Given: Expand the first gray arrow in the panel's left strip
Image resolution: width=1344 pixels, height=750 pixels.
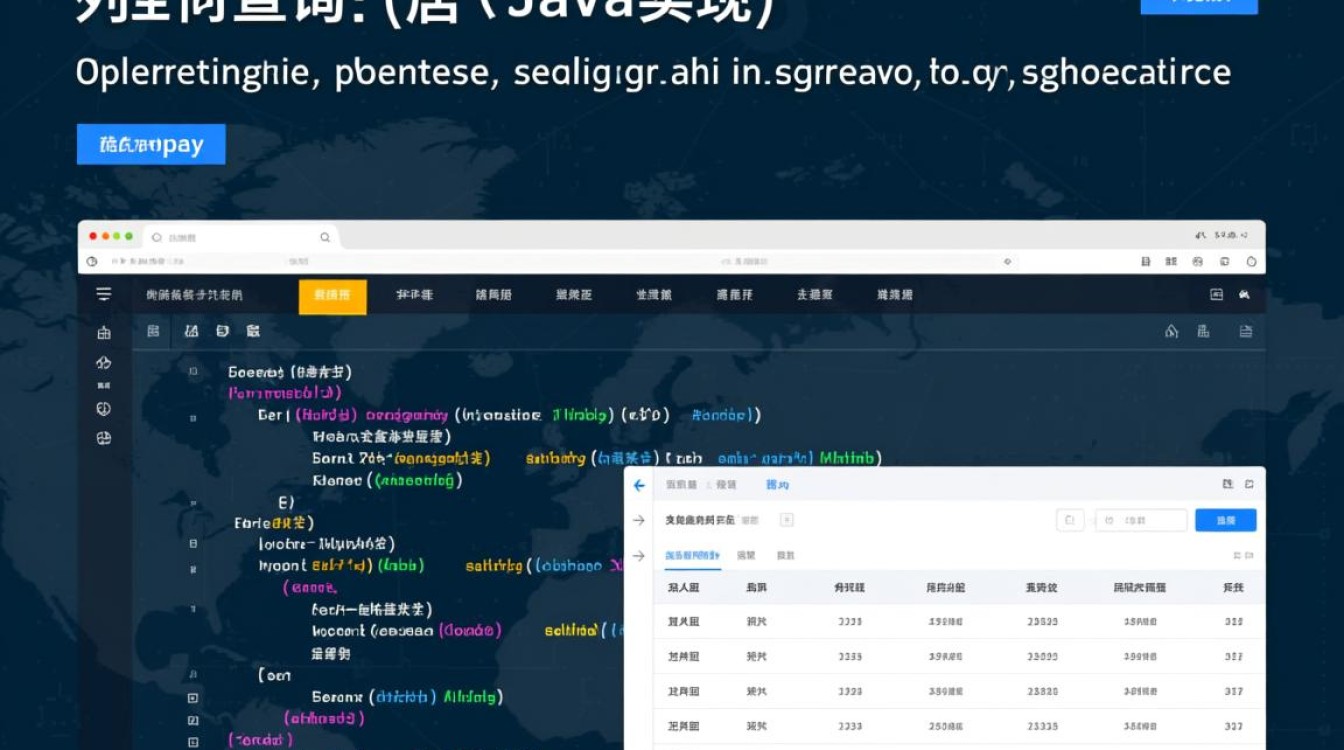Looking at the screenshot, I should [x=639, y=520].
